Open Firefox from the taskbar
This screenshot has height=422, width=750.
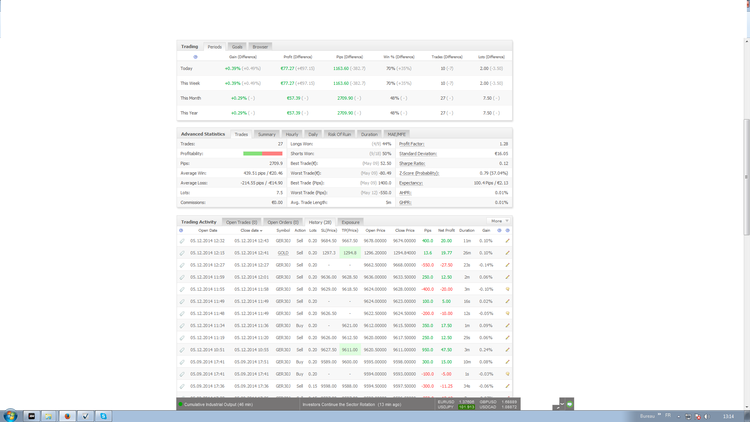point(67,416)
